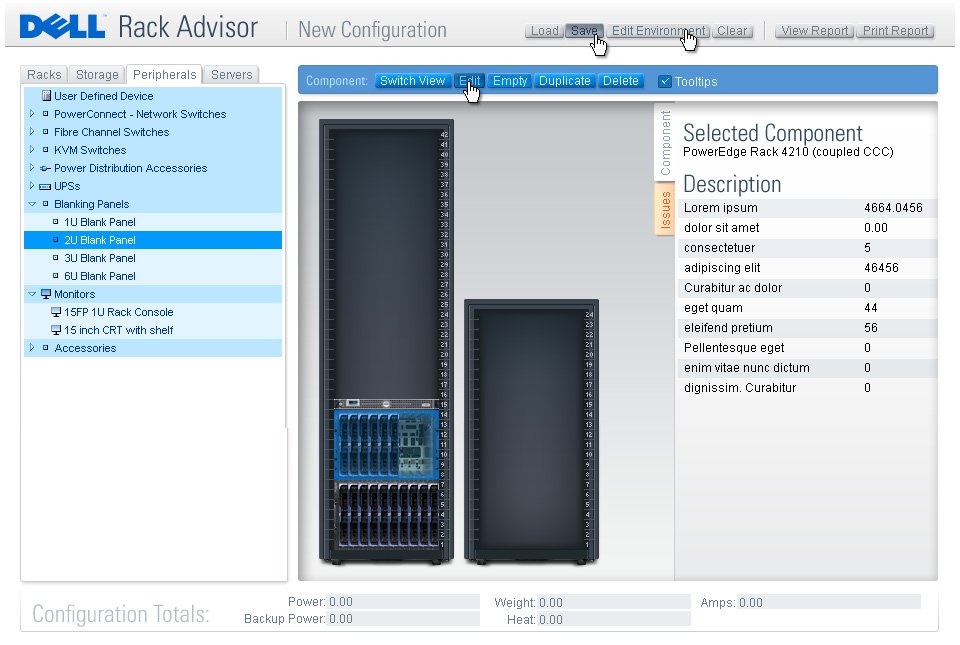Click the Clear button
This screenshot has height=645, width=960.
pyautogui.click(x=732, y=31)
